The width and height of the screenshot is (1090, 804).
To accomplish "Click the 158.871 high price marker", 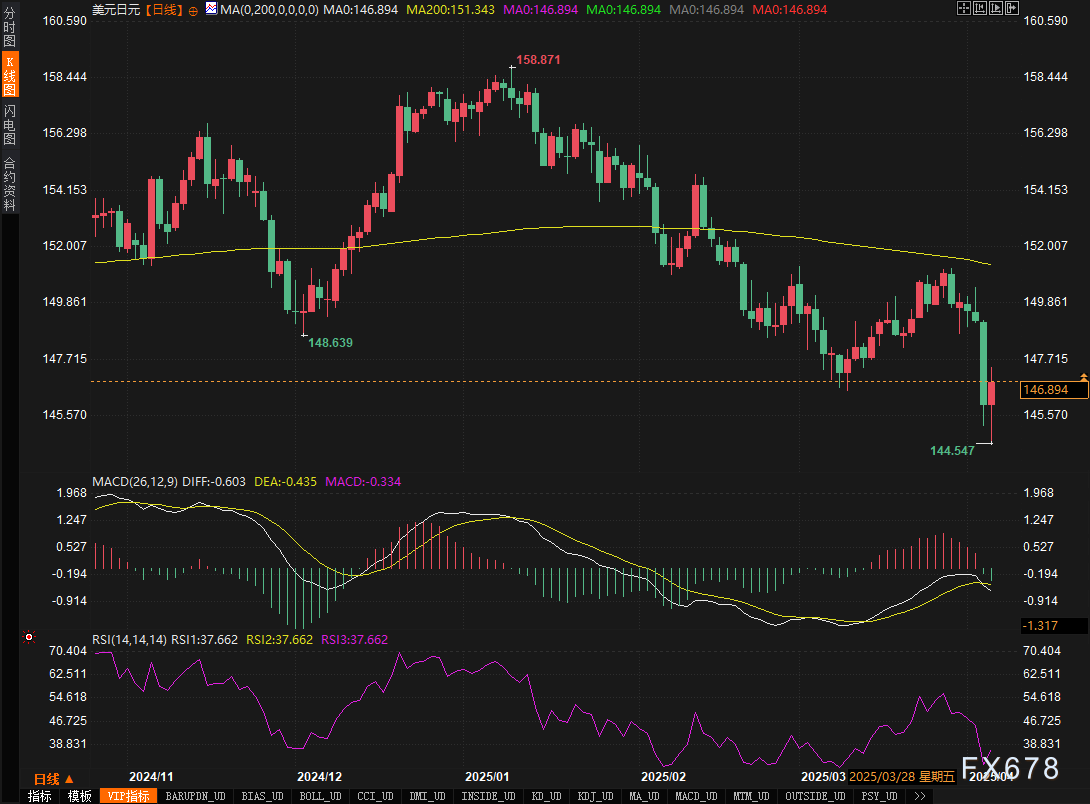I will (538, 60).
